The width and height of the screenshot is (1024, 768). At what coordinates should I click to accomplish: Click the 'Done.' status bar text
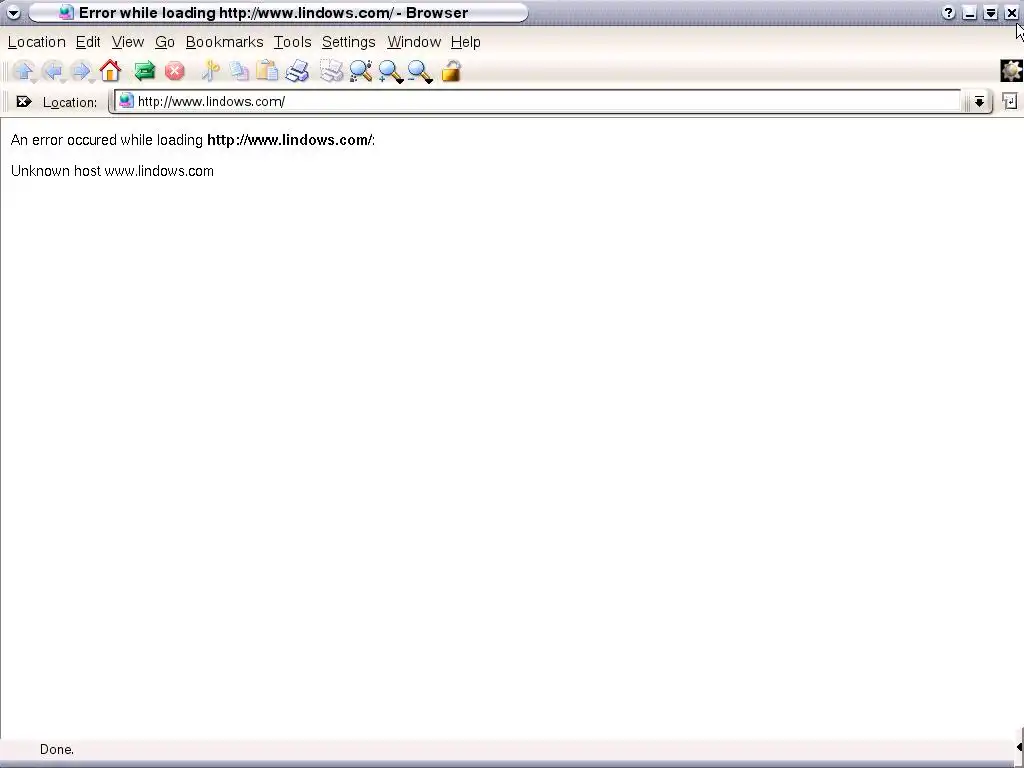57,749
